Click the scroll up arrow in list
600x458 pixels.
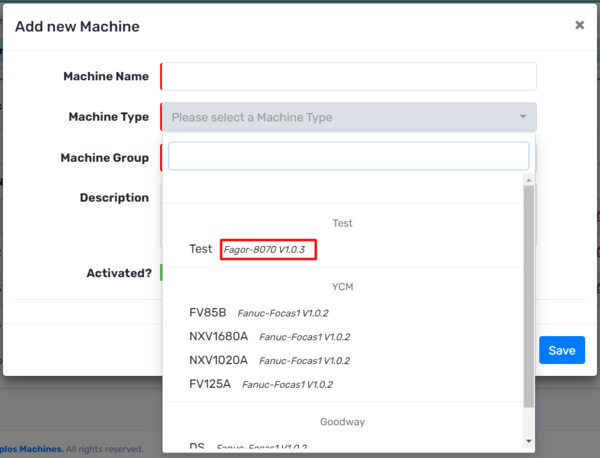529,185
